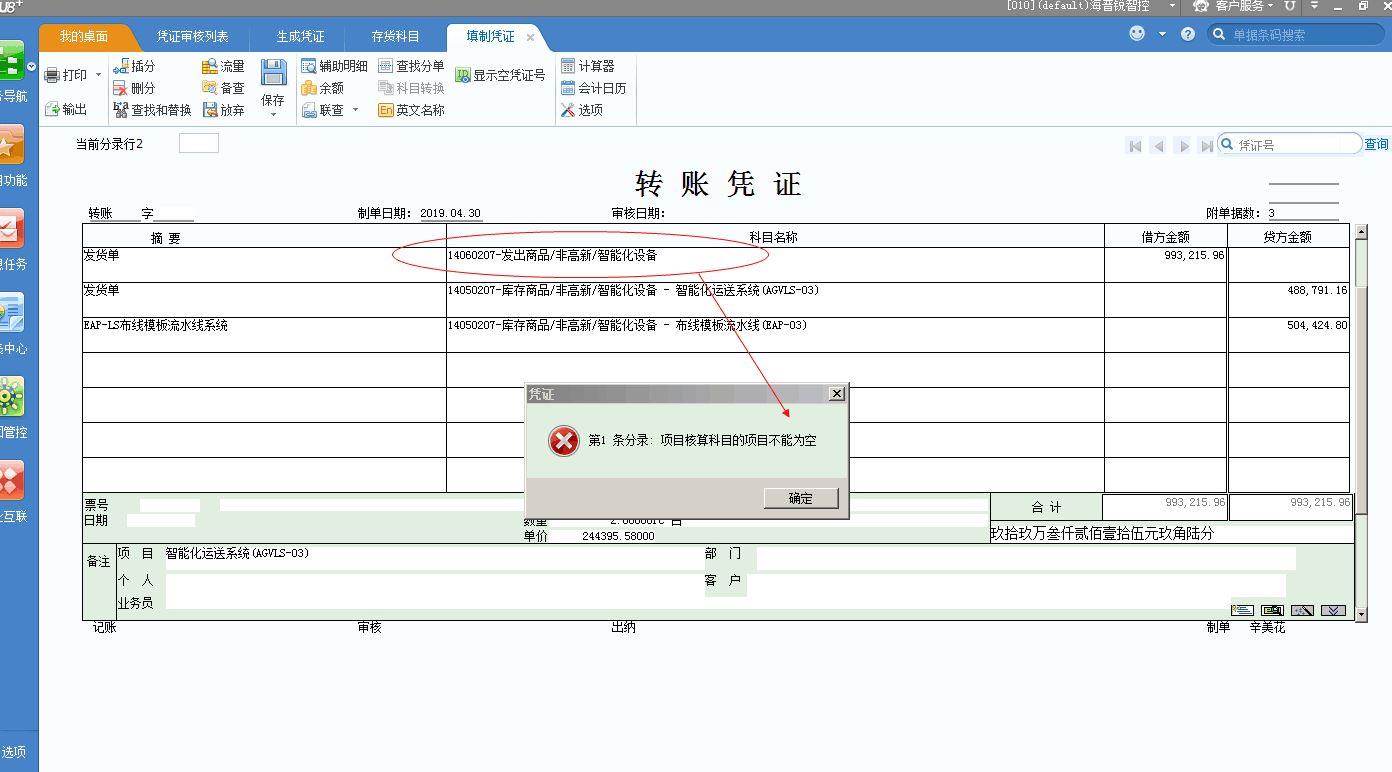Screen dimensions: 1392x772
Task: Go to the previous voucher arrow
Action: 1158,146
